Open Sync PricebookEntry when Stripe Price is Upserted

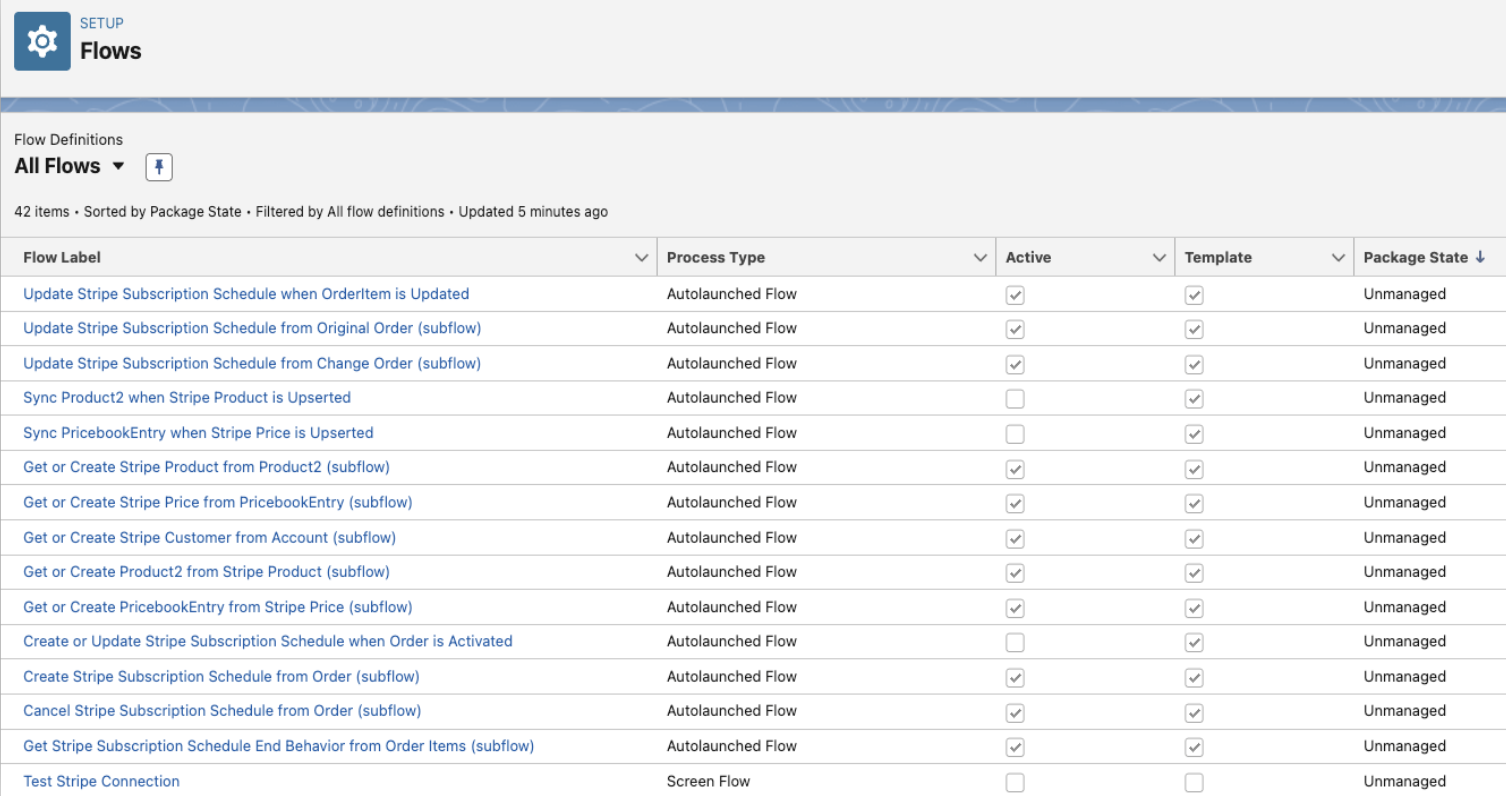click(x=198, y=433)
